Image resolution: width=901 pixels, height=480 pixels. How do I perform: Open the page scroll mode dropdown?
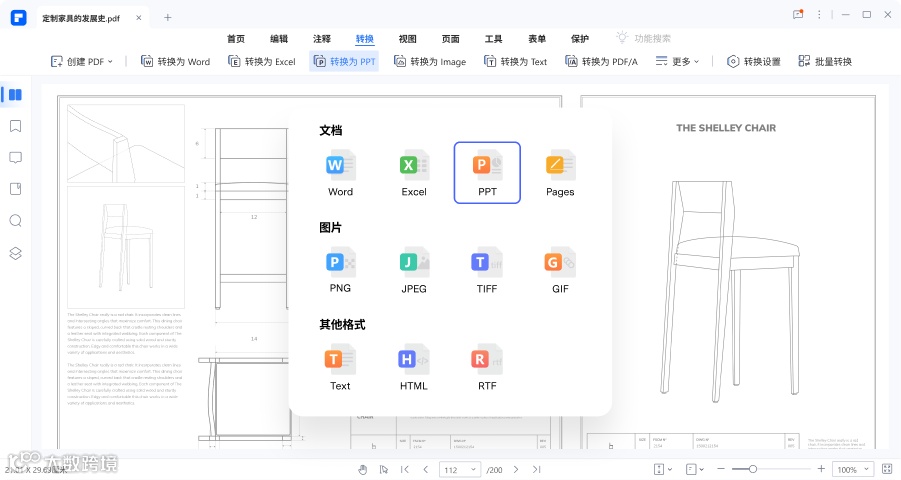pyautogui.click(x=663, y=470)
